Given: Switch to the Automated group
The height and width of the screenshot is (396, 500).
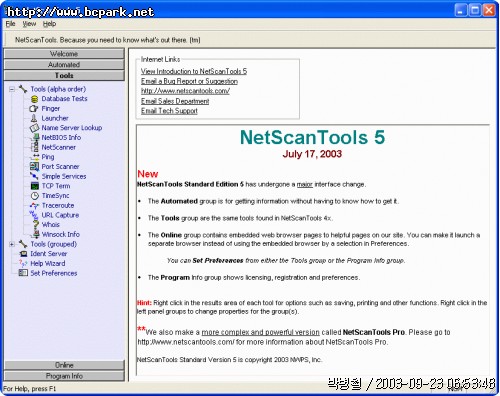Looking at the screenshot, I should (64, 64).
